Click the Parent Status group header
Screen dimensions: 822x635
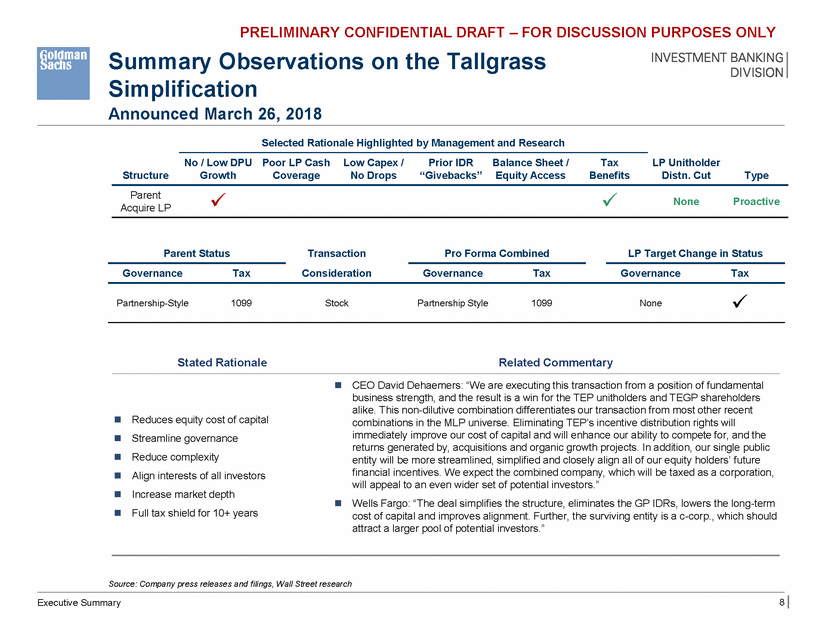[x=197, y=253]
